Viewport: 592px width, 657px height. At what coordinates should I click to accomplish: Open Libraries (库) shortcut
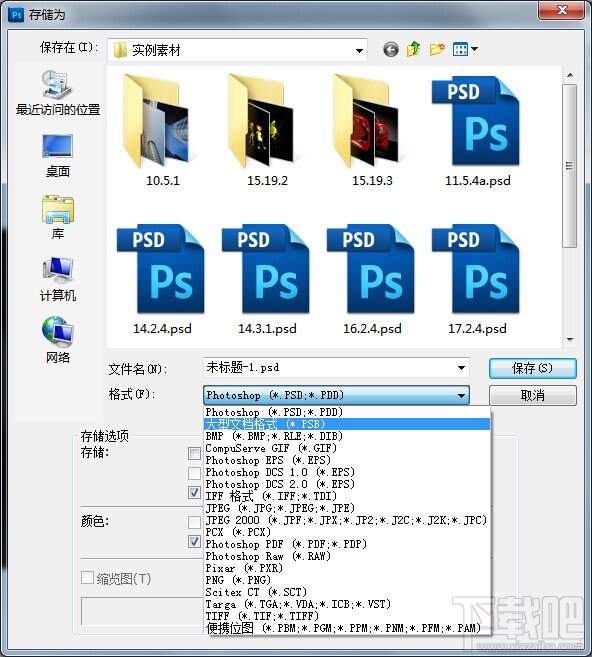click(58, 217)
